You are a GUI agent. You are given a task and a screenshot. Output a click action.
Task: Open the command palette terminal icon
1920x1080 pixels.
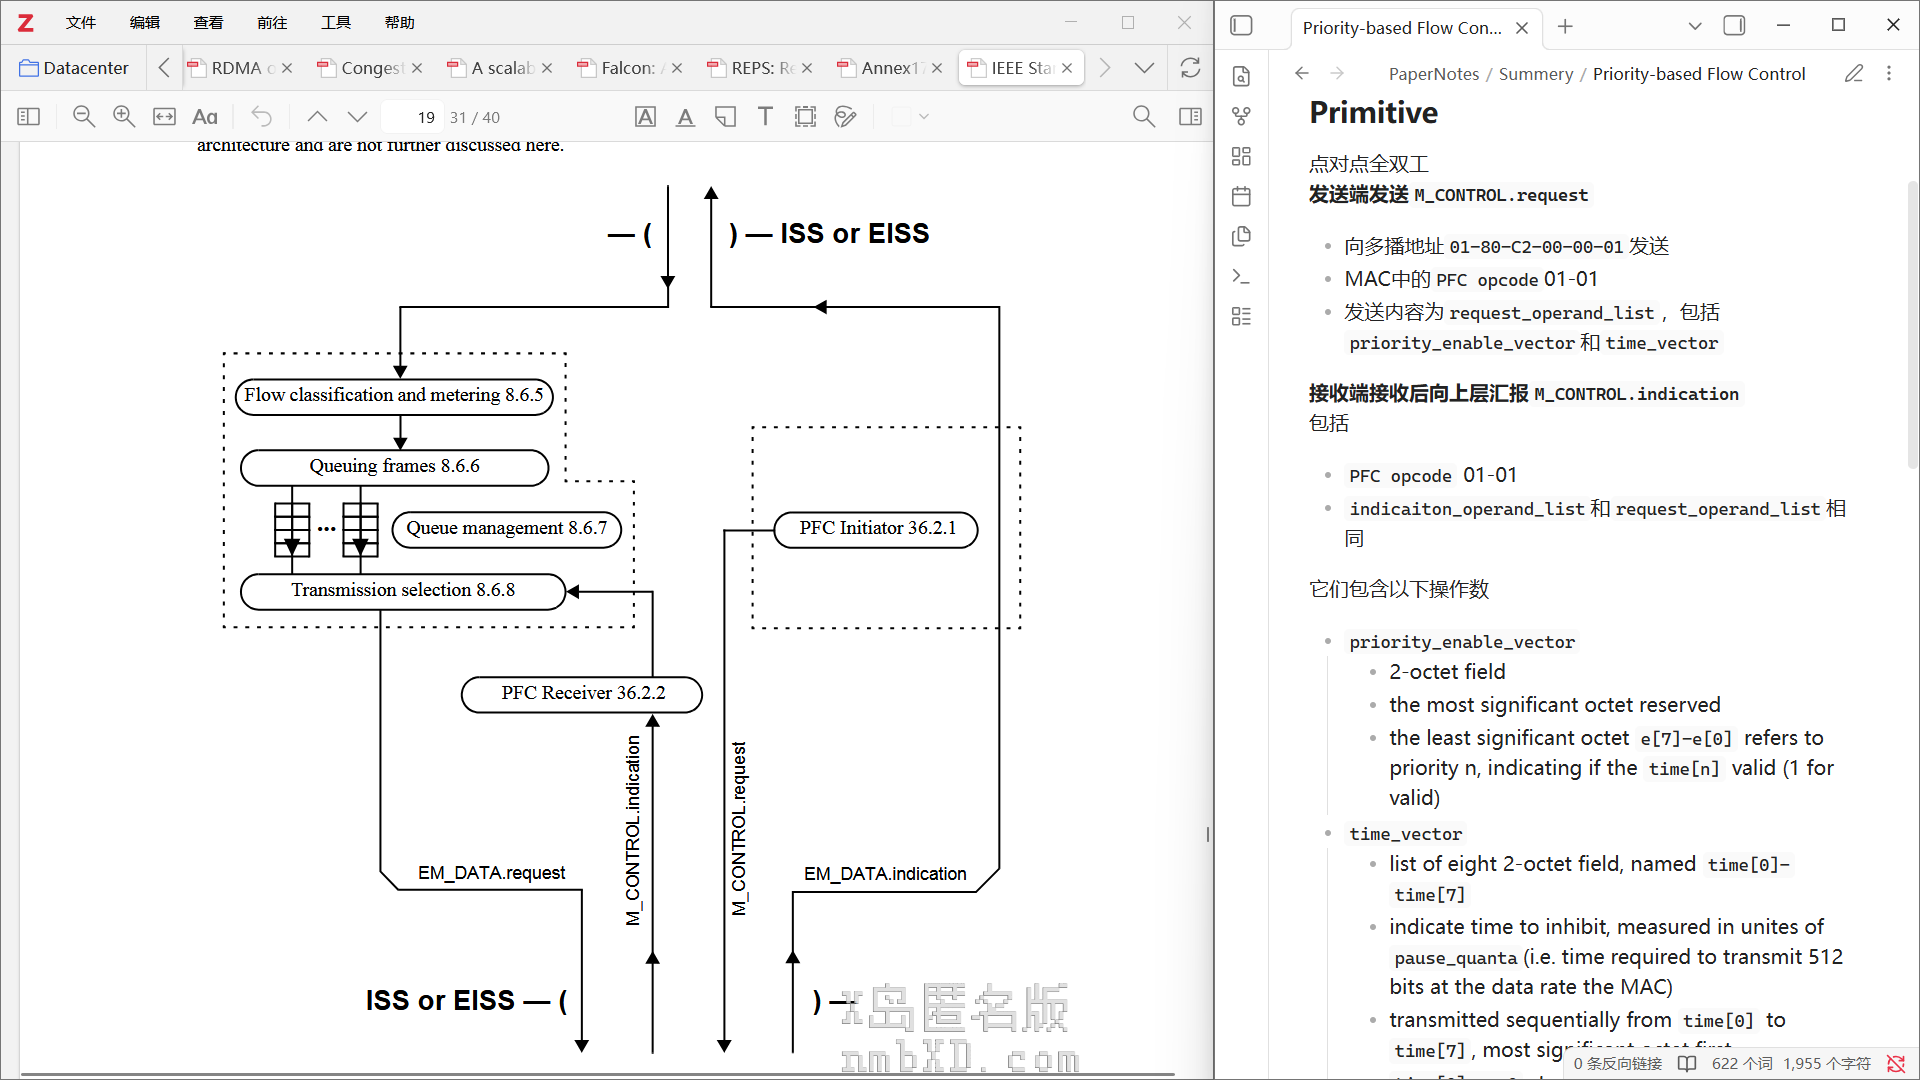pos(1241,277)
